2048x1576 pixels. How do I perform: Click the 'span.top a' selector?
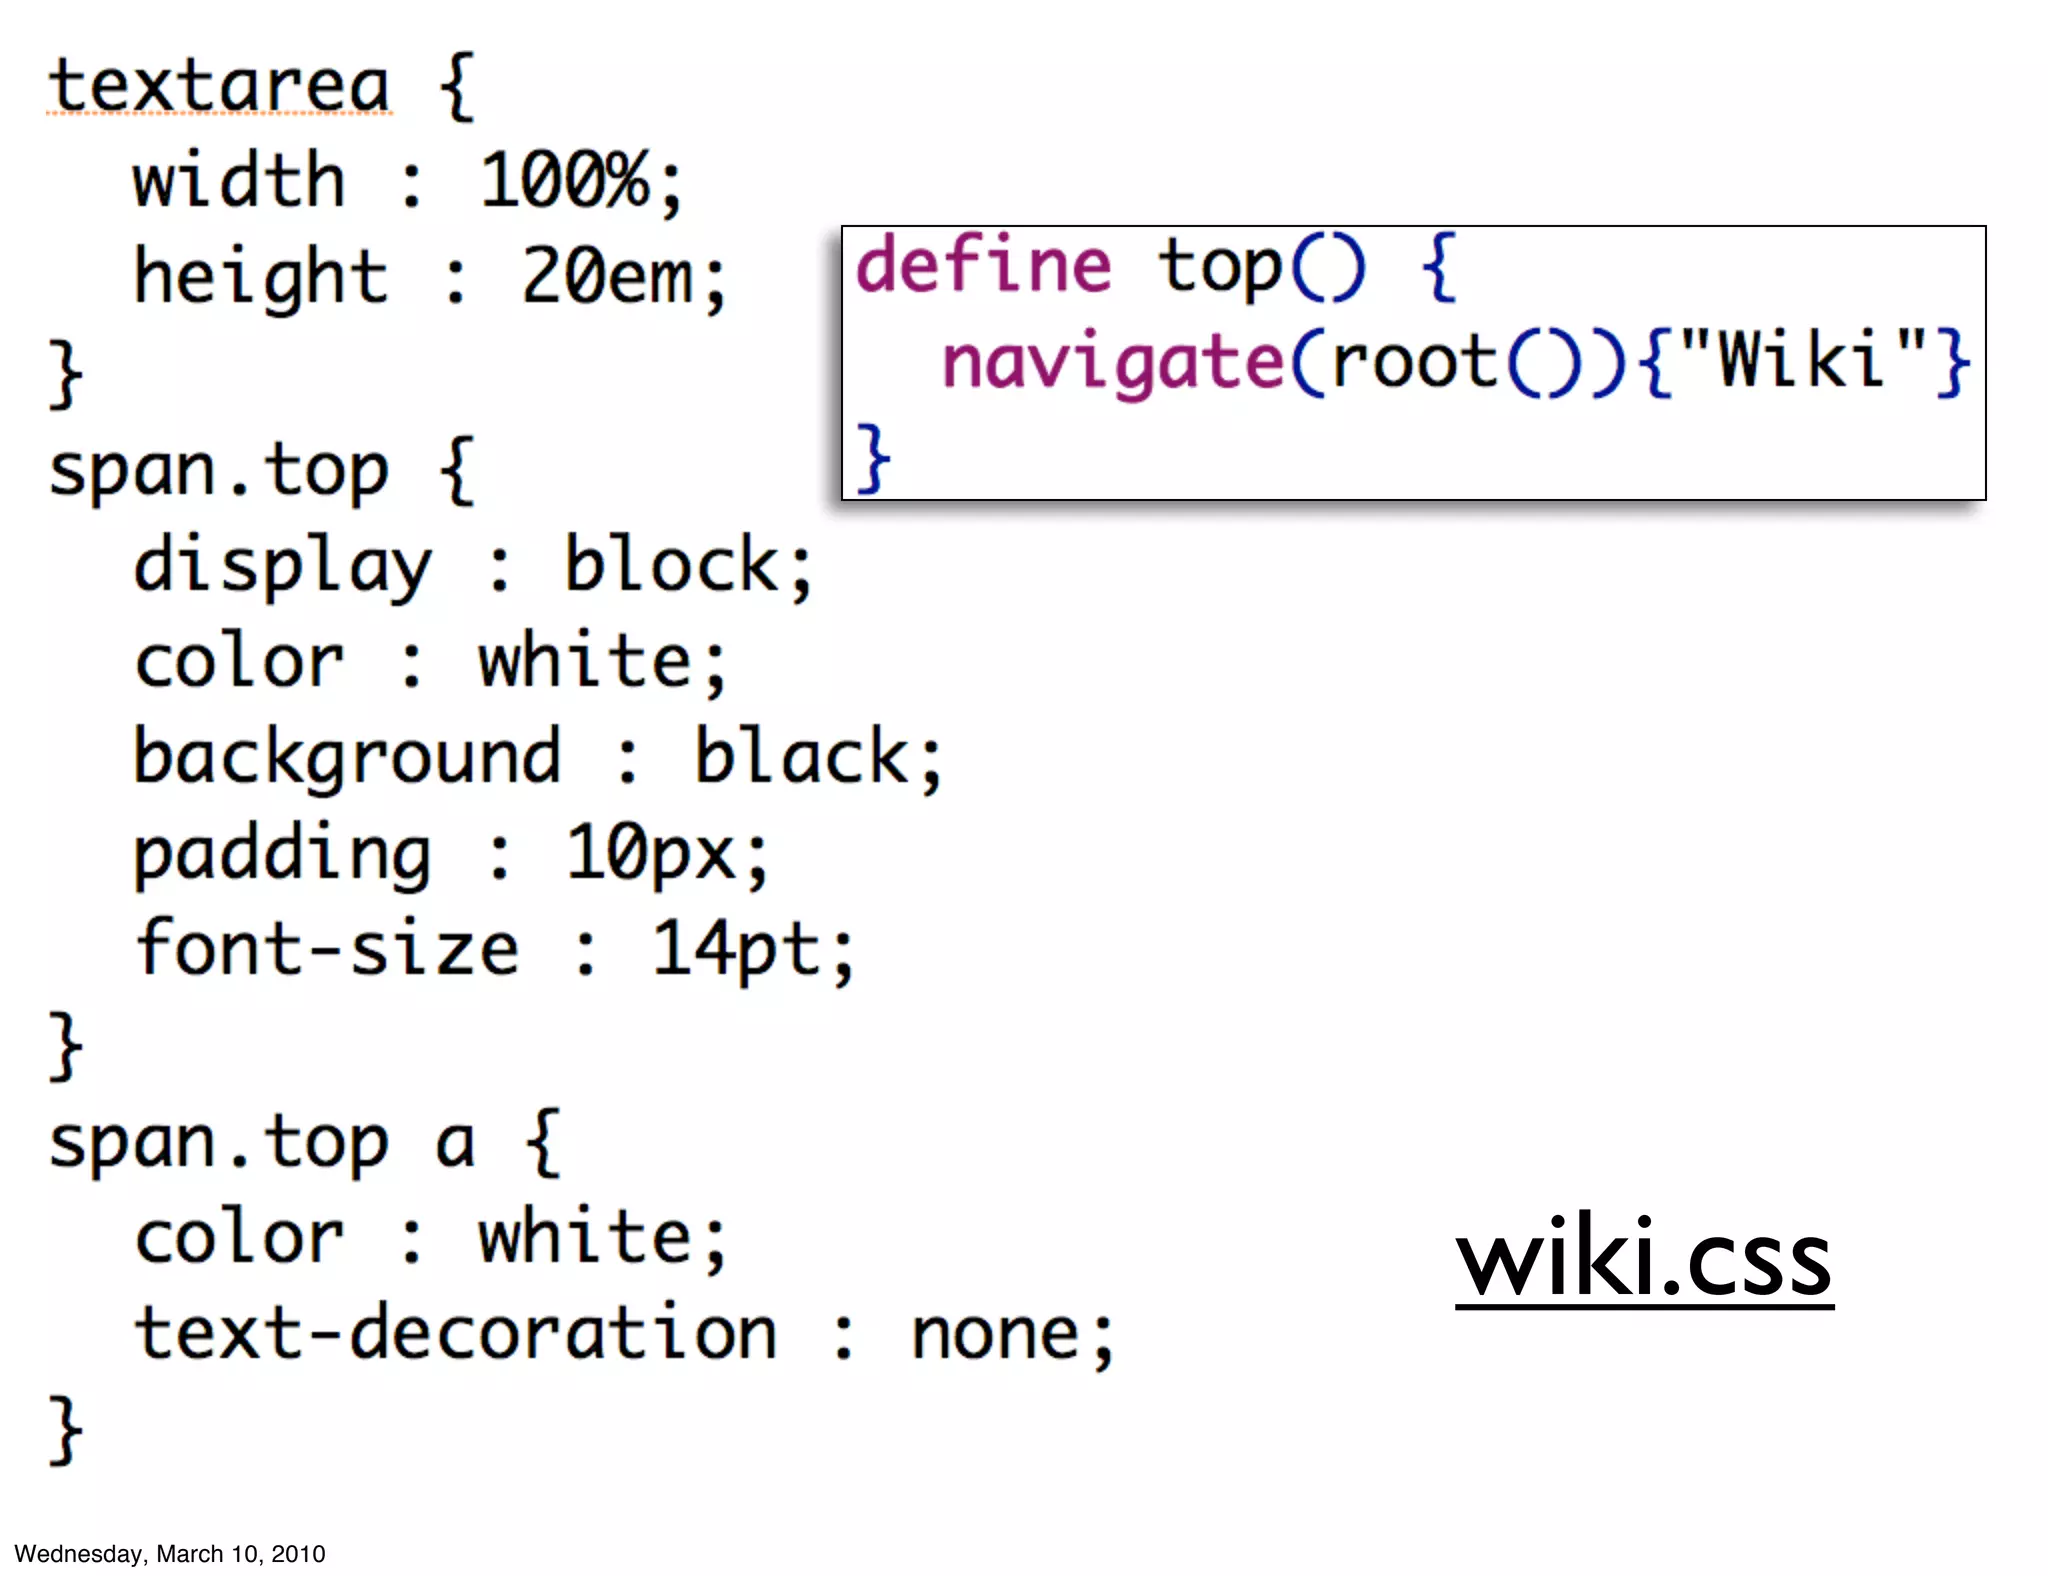pos(262,1143)
